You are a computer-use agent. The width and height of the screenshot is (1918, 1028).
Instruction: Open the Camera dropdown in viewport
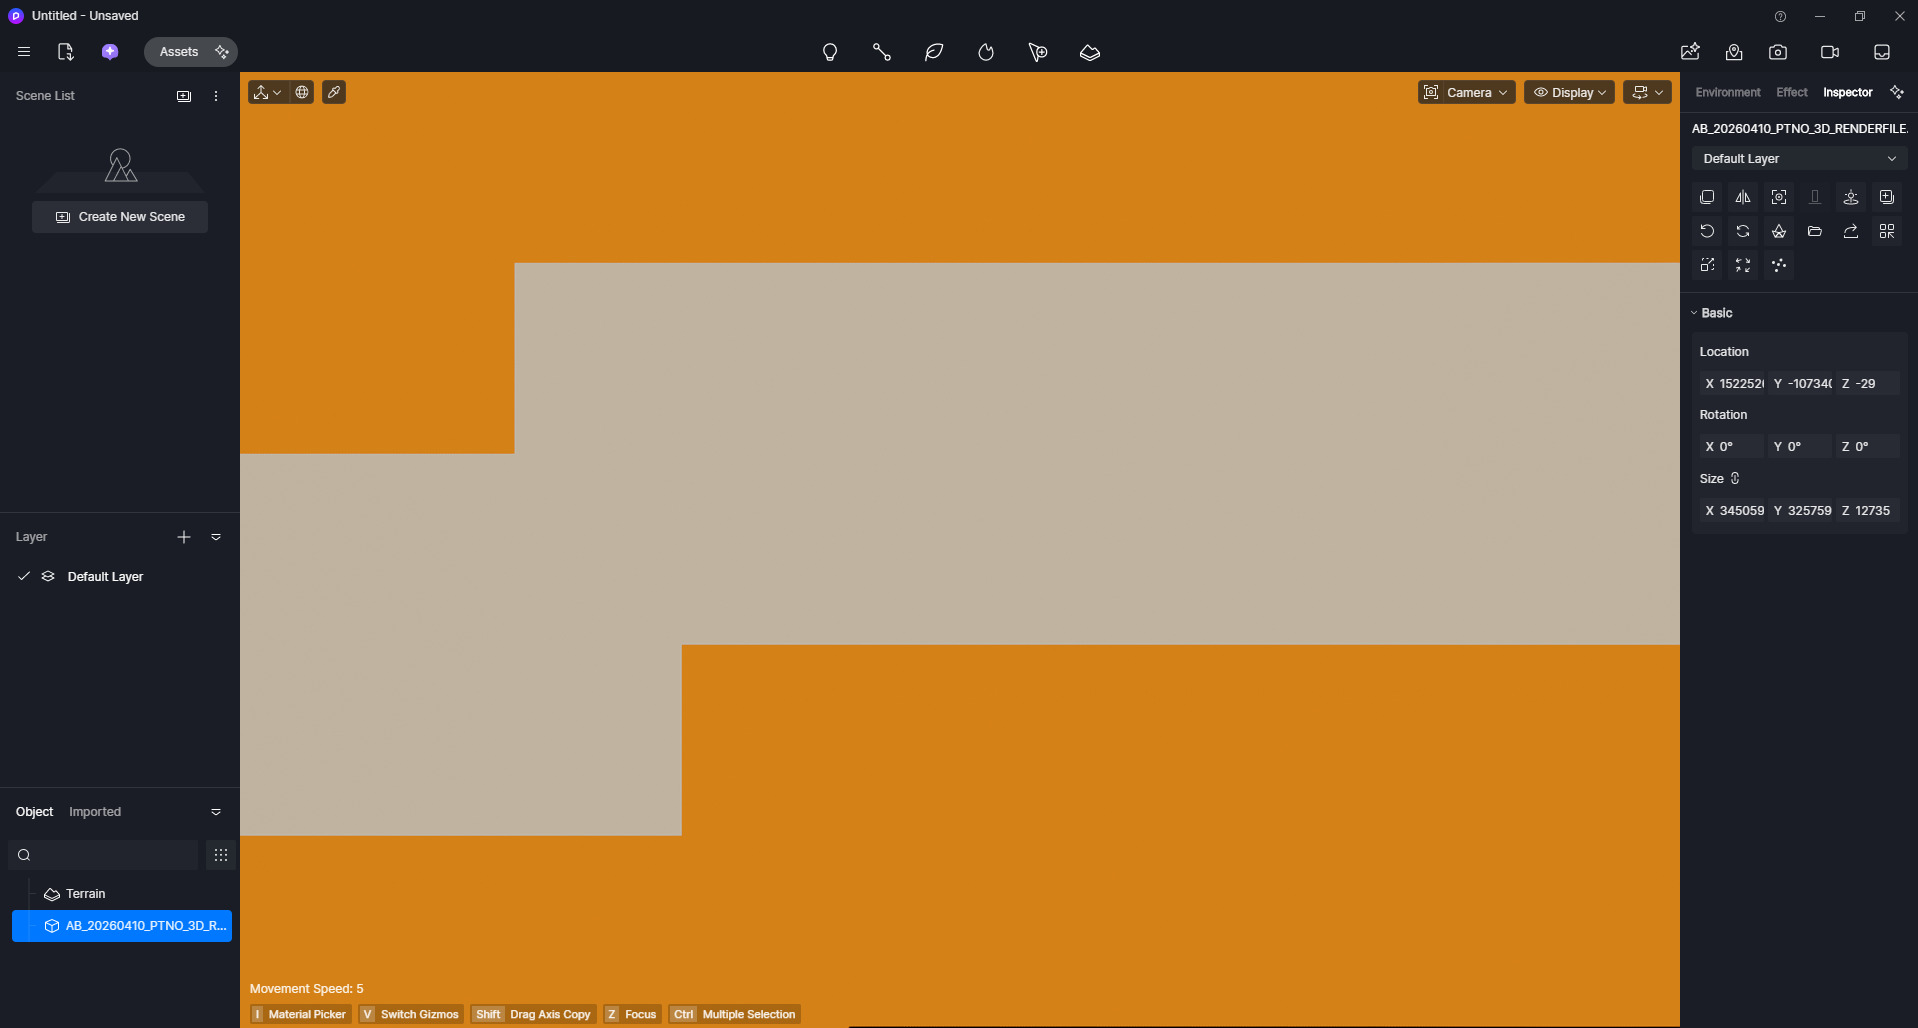tap(1466, 92)
